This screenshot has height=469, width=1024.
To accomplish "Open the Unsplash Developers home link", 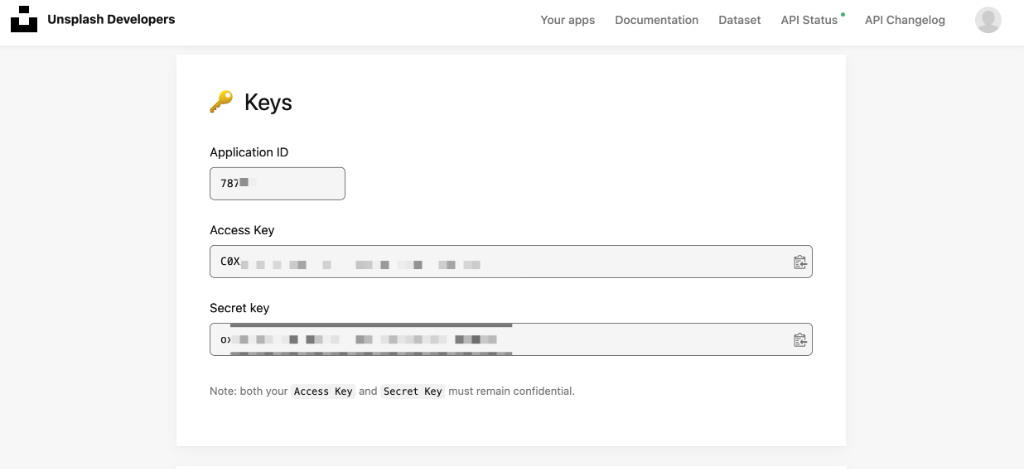I will point(111,20).
